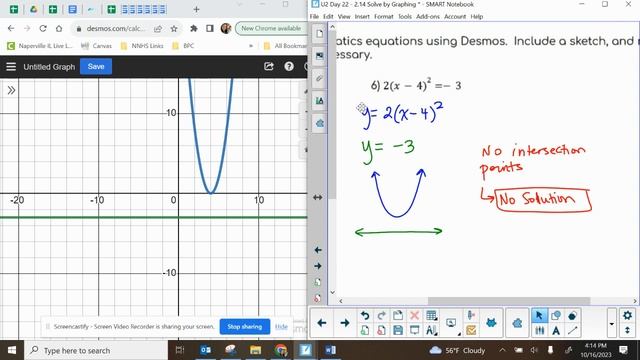Screen dimensions: 640x360
Task: Open the screen capture tool dropdown
Action: tap(452, 323)
